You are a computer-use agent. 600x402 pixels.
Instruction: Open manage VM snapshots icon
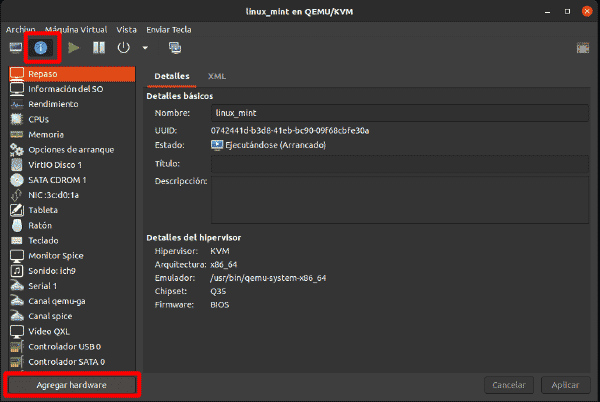coord(175,48)
